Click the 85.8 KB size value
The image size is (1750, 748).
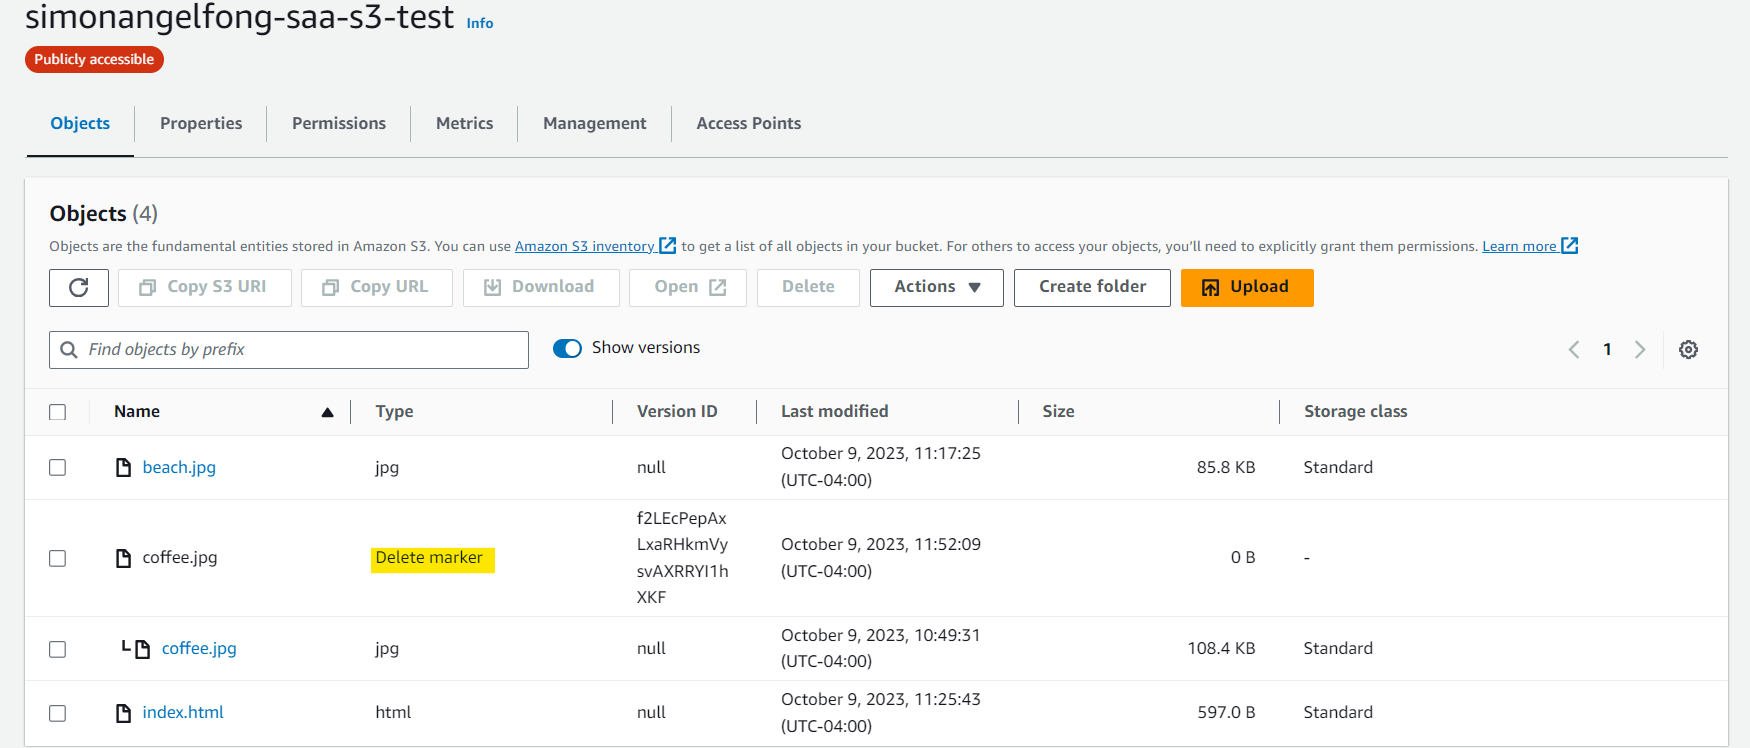(x=1225, y=467)
